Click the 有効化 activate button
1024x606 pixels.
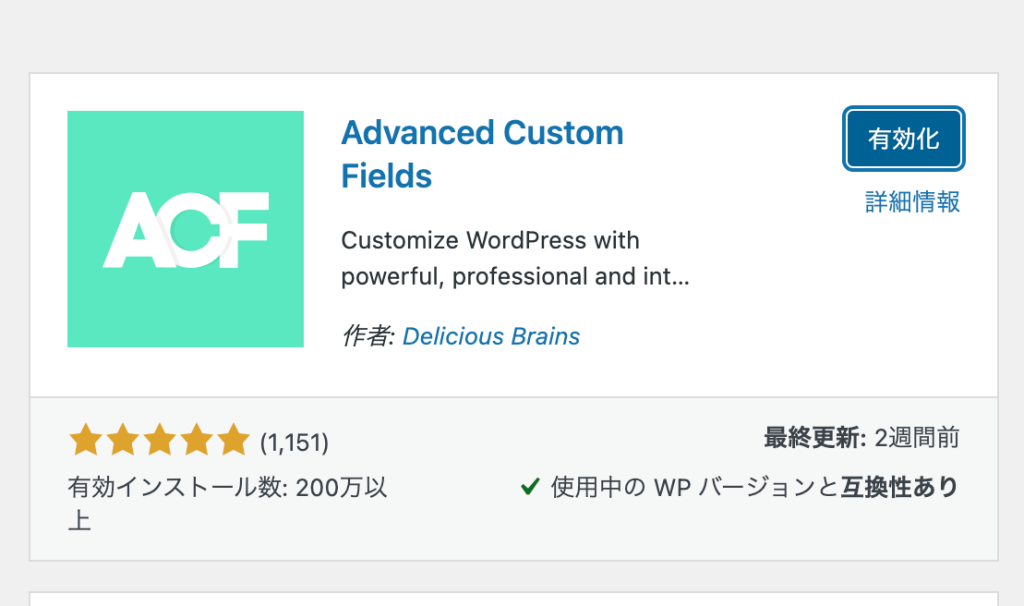[x=903, y=139]
